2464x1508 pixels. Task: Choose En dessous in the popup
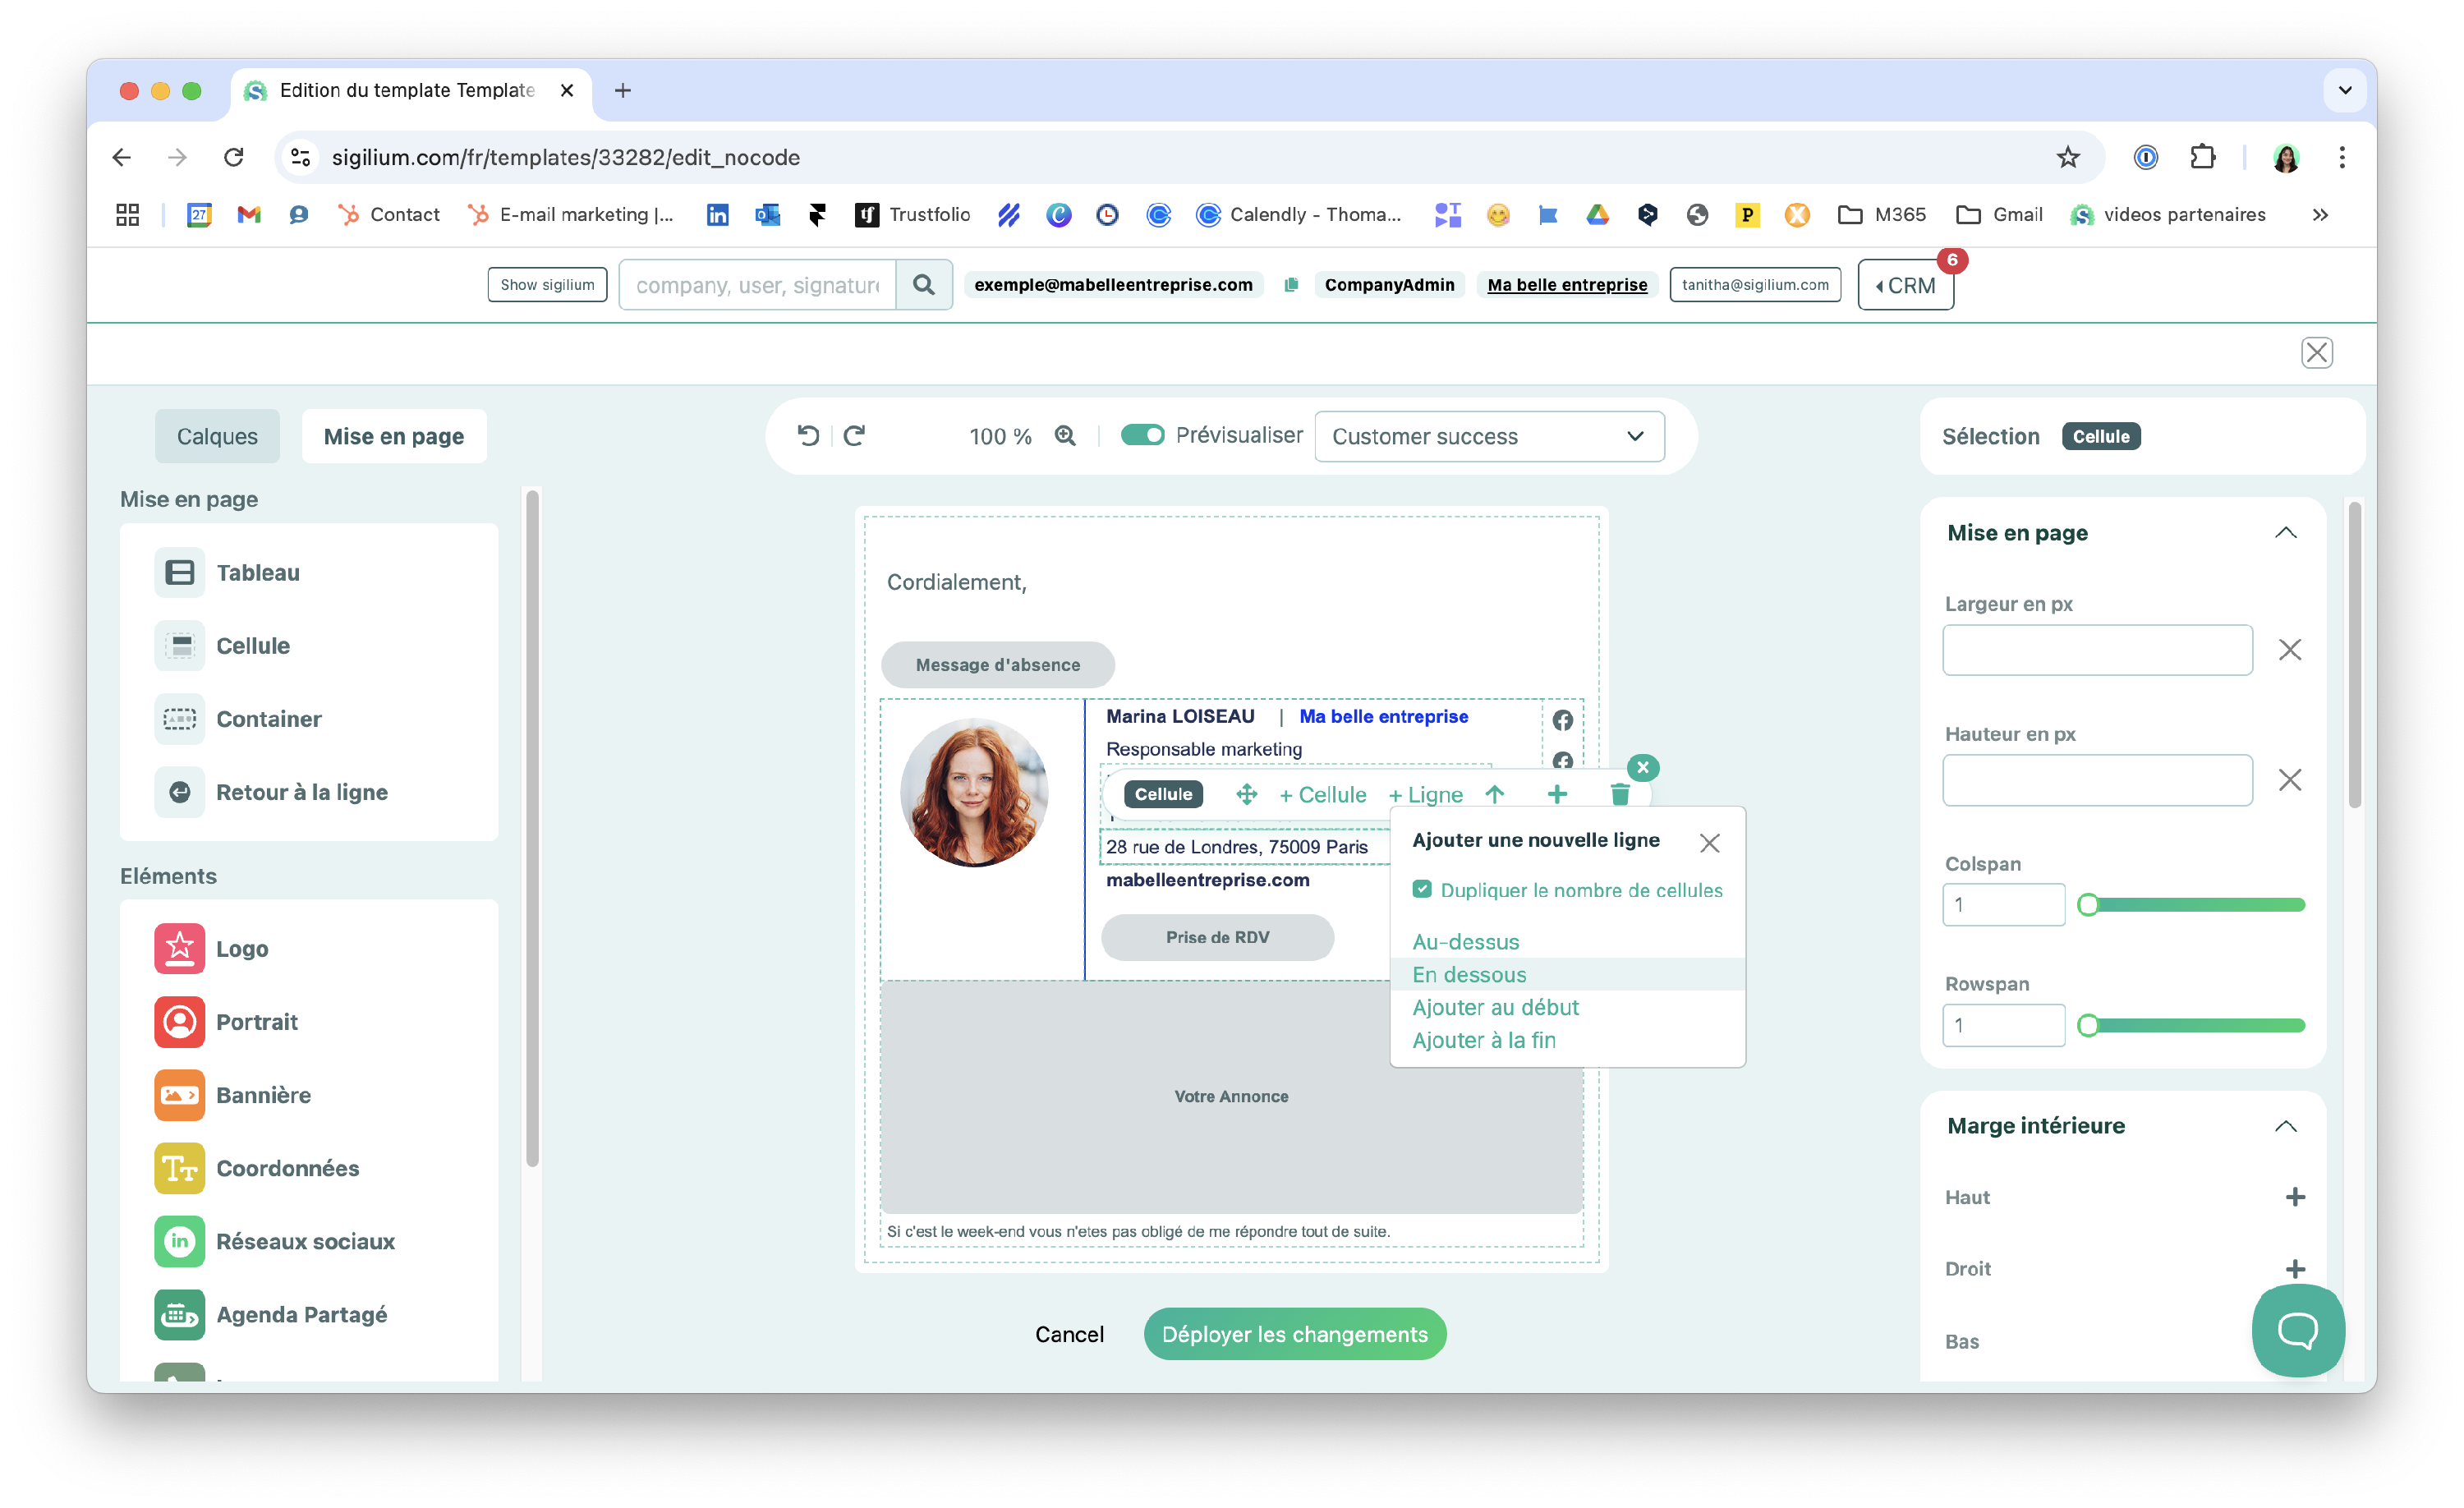click(1469, 975)
